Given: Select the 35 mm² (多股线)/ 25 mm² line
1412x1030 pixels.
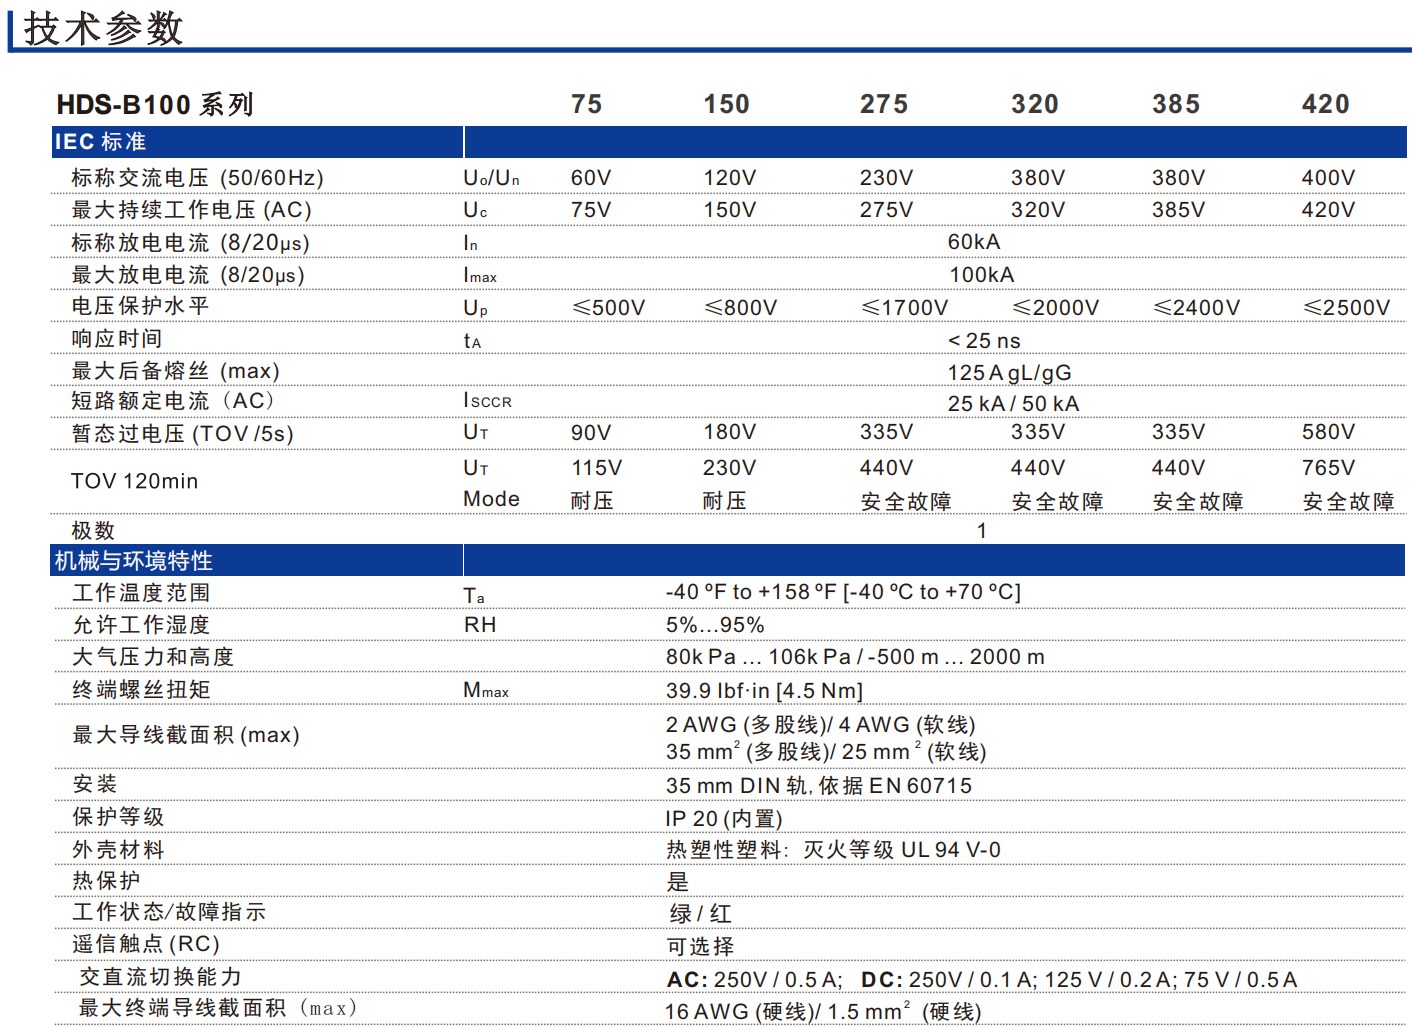Looking at the screenshot, I should (x=826, y=751).
